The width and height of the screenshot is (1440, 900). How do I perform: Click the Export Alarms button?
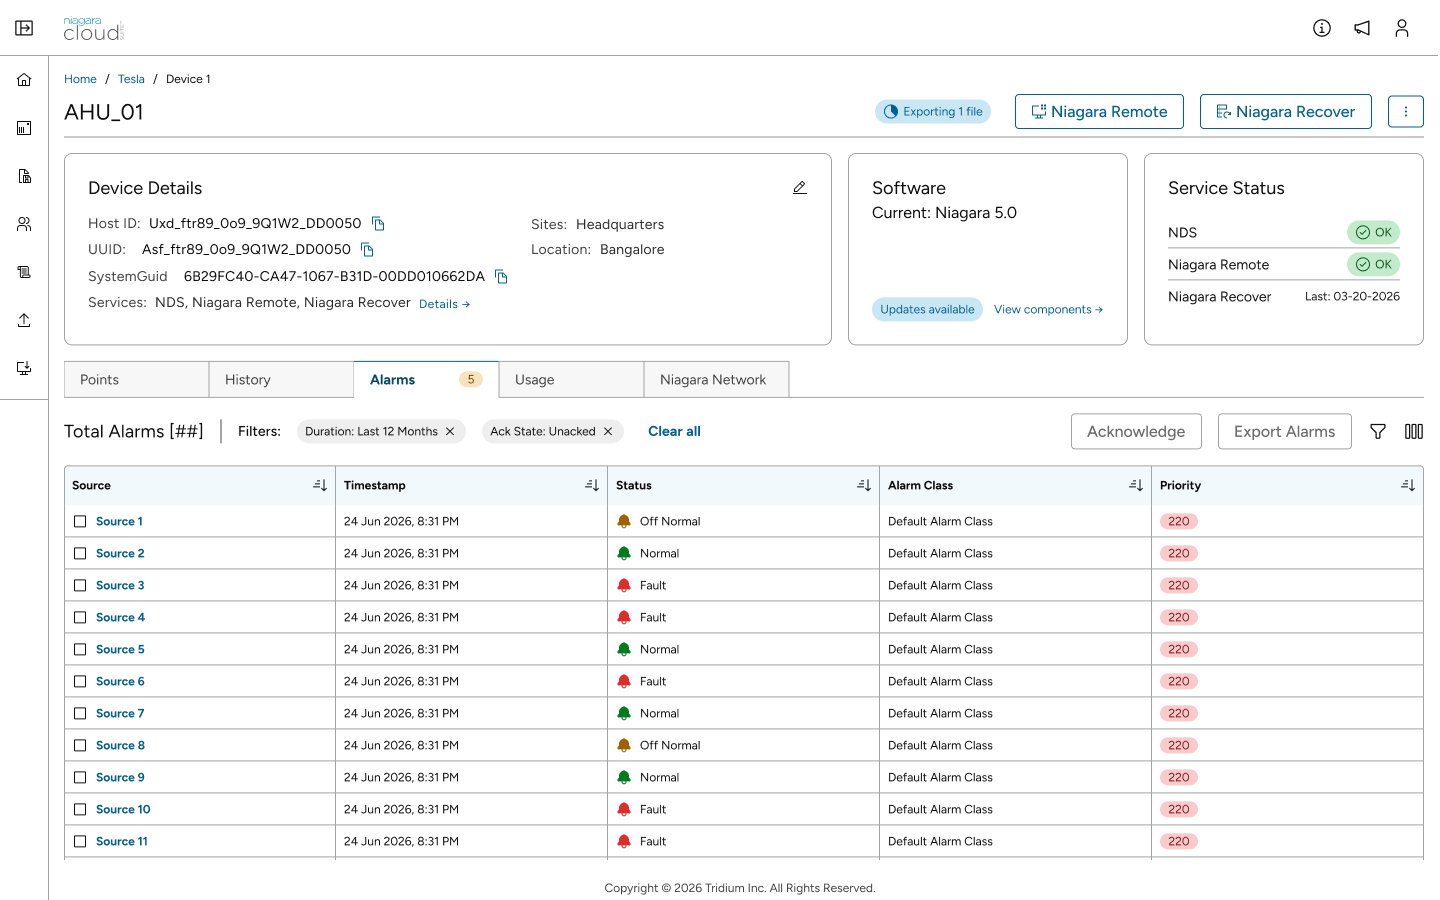pyautogui.click(x=1285, y=432)
